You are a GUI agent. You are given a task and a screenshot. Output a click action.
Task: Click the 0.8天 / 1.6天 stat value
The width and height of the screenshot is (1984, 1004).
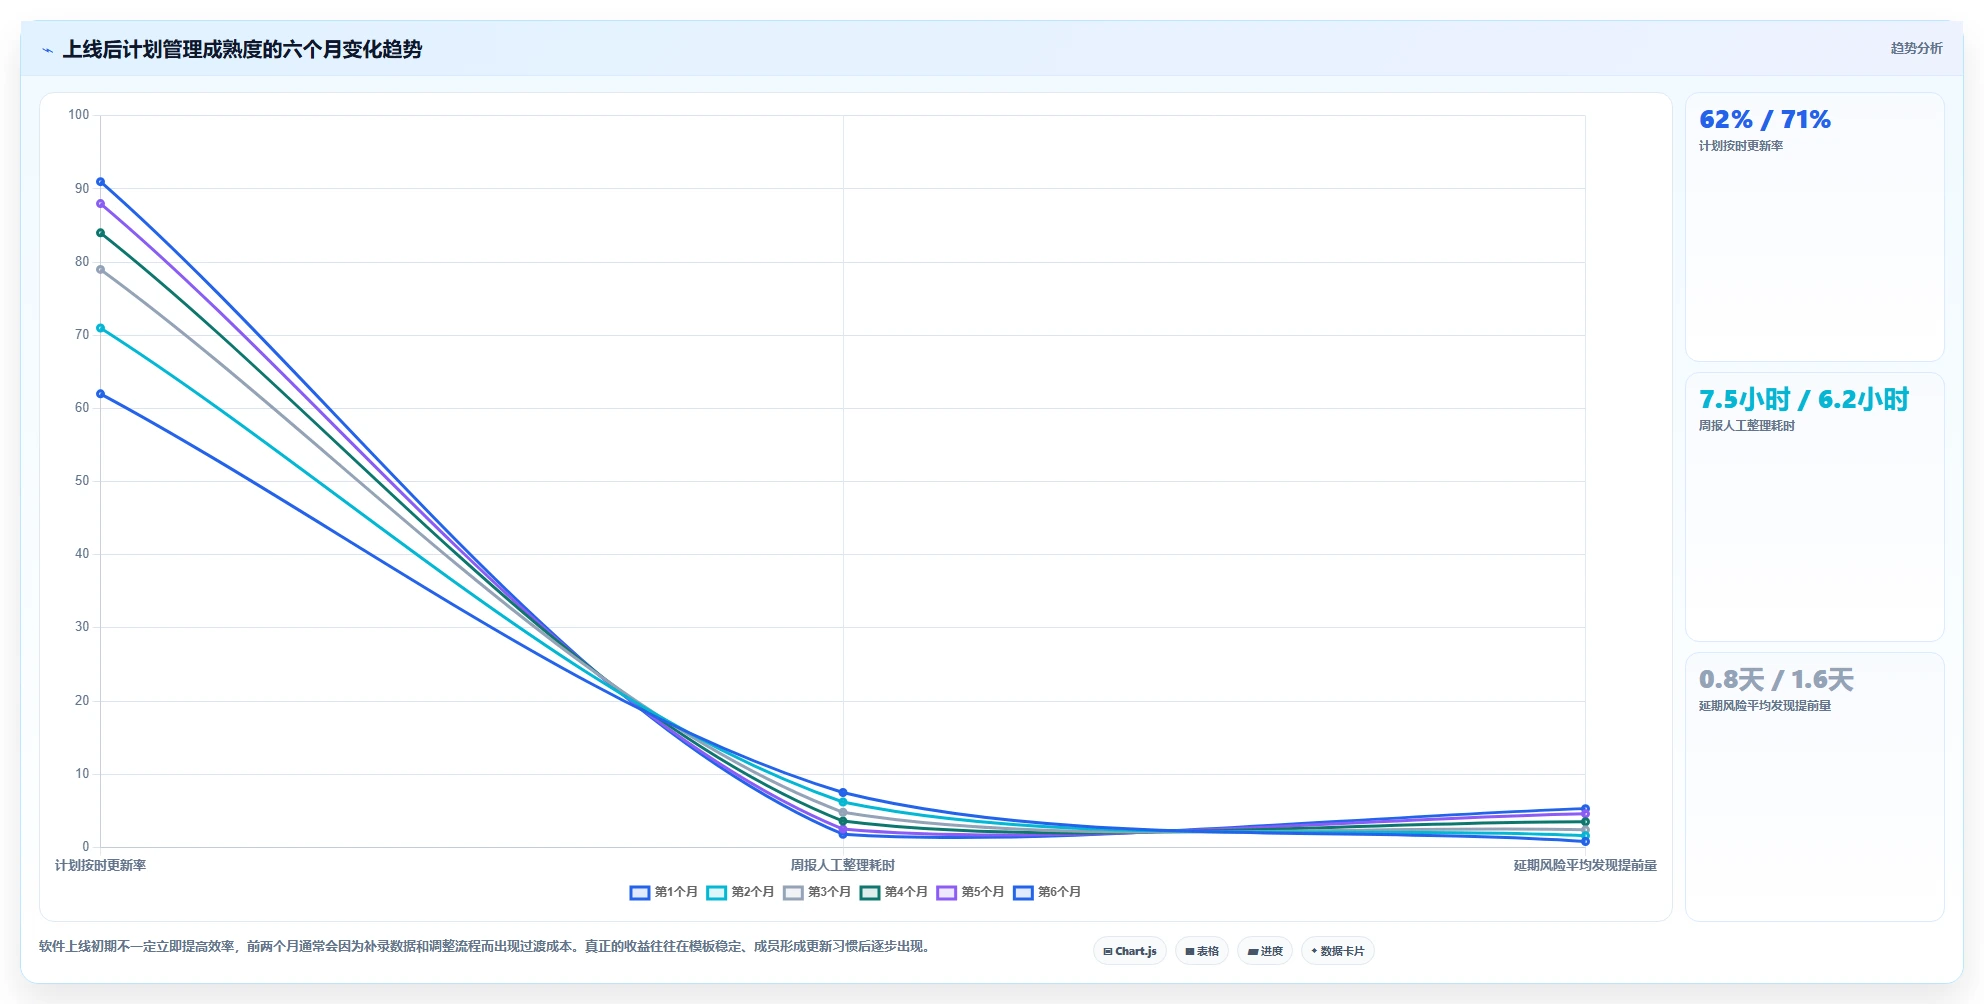1776,679
